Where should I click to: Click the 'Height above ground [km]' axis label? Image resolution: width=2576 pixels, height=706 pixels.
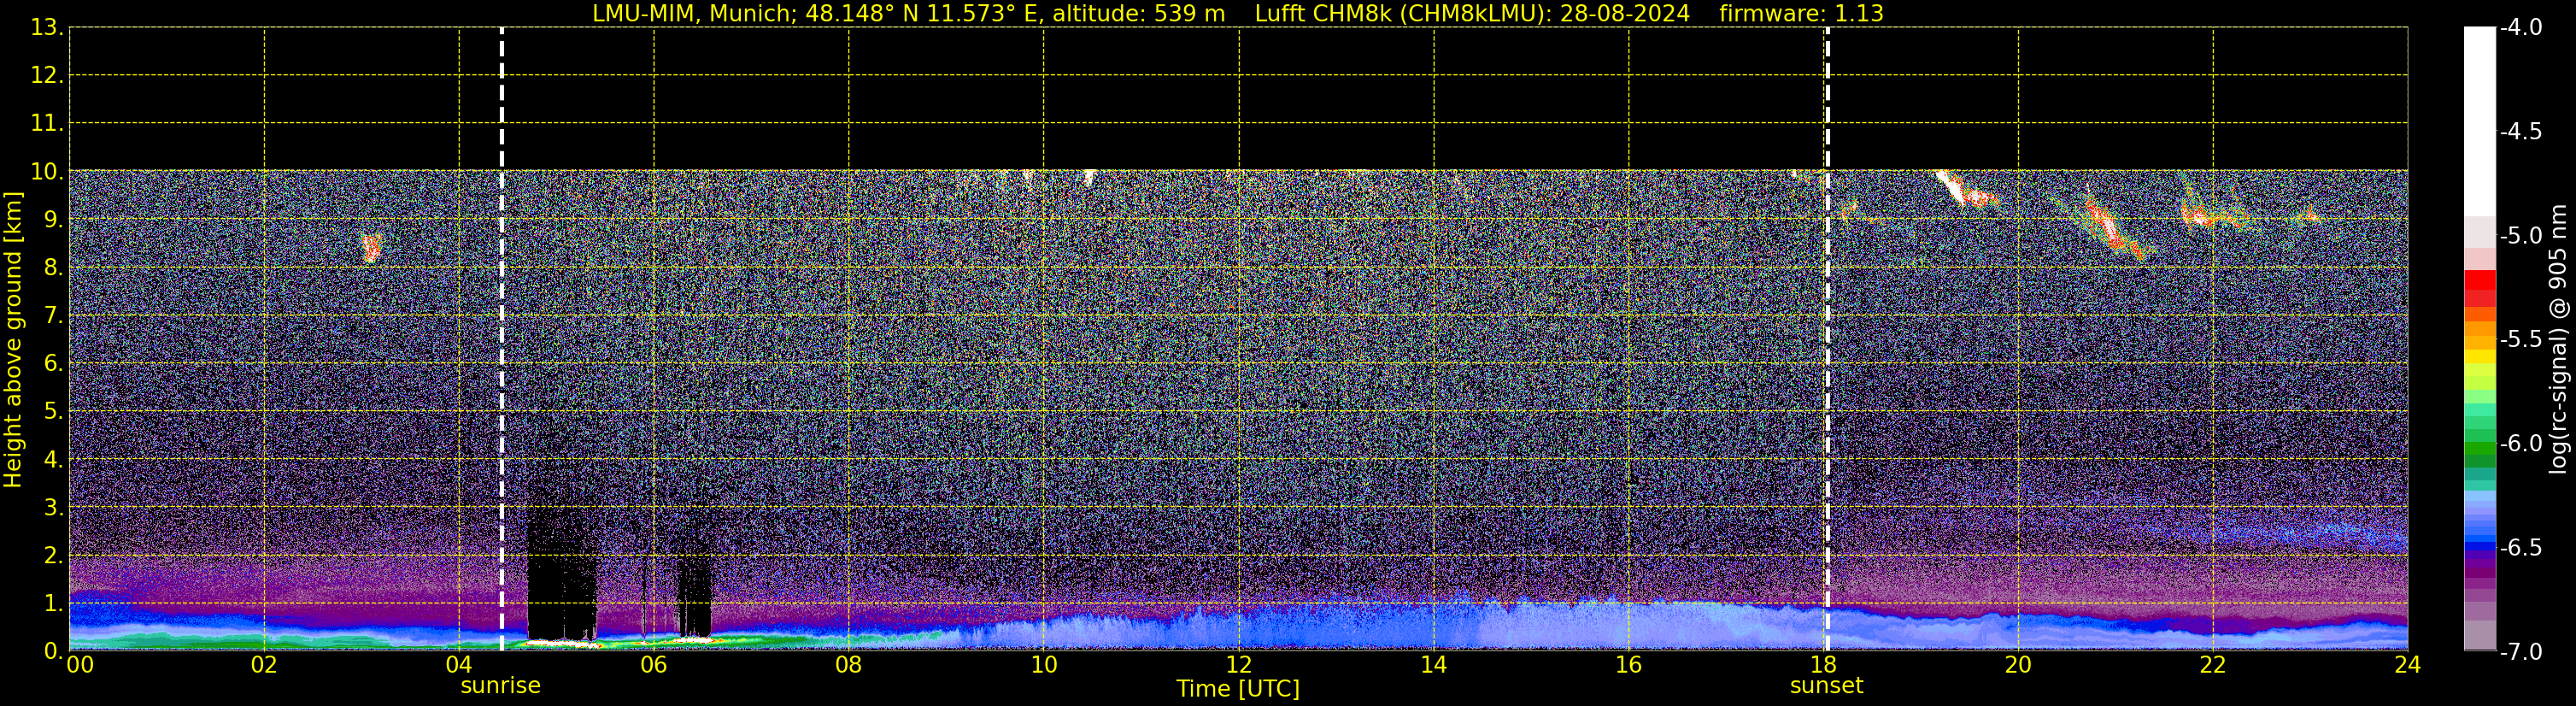click(x=13, y=340)
